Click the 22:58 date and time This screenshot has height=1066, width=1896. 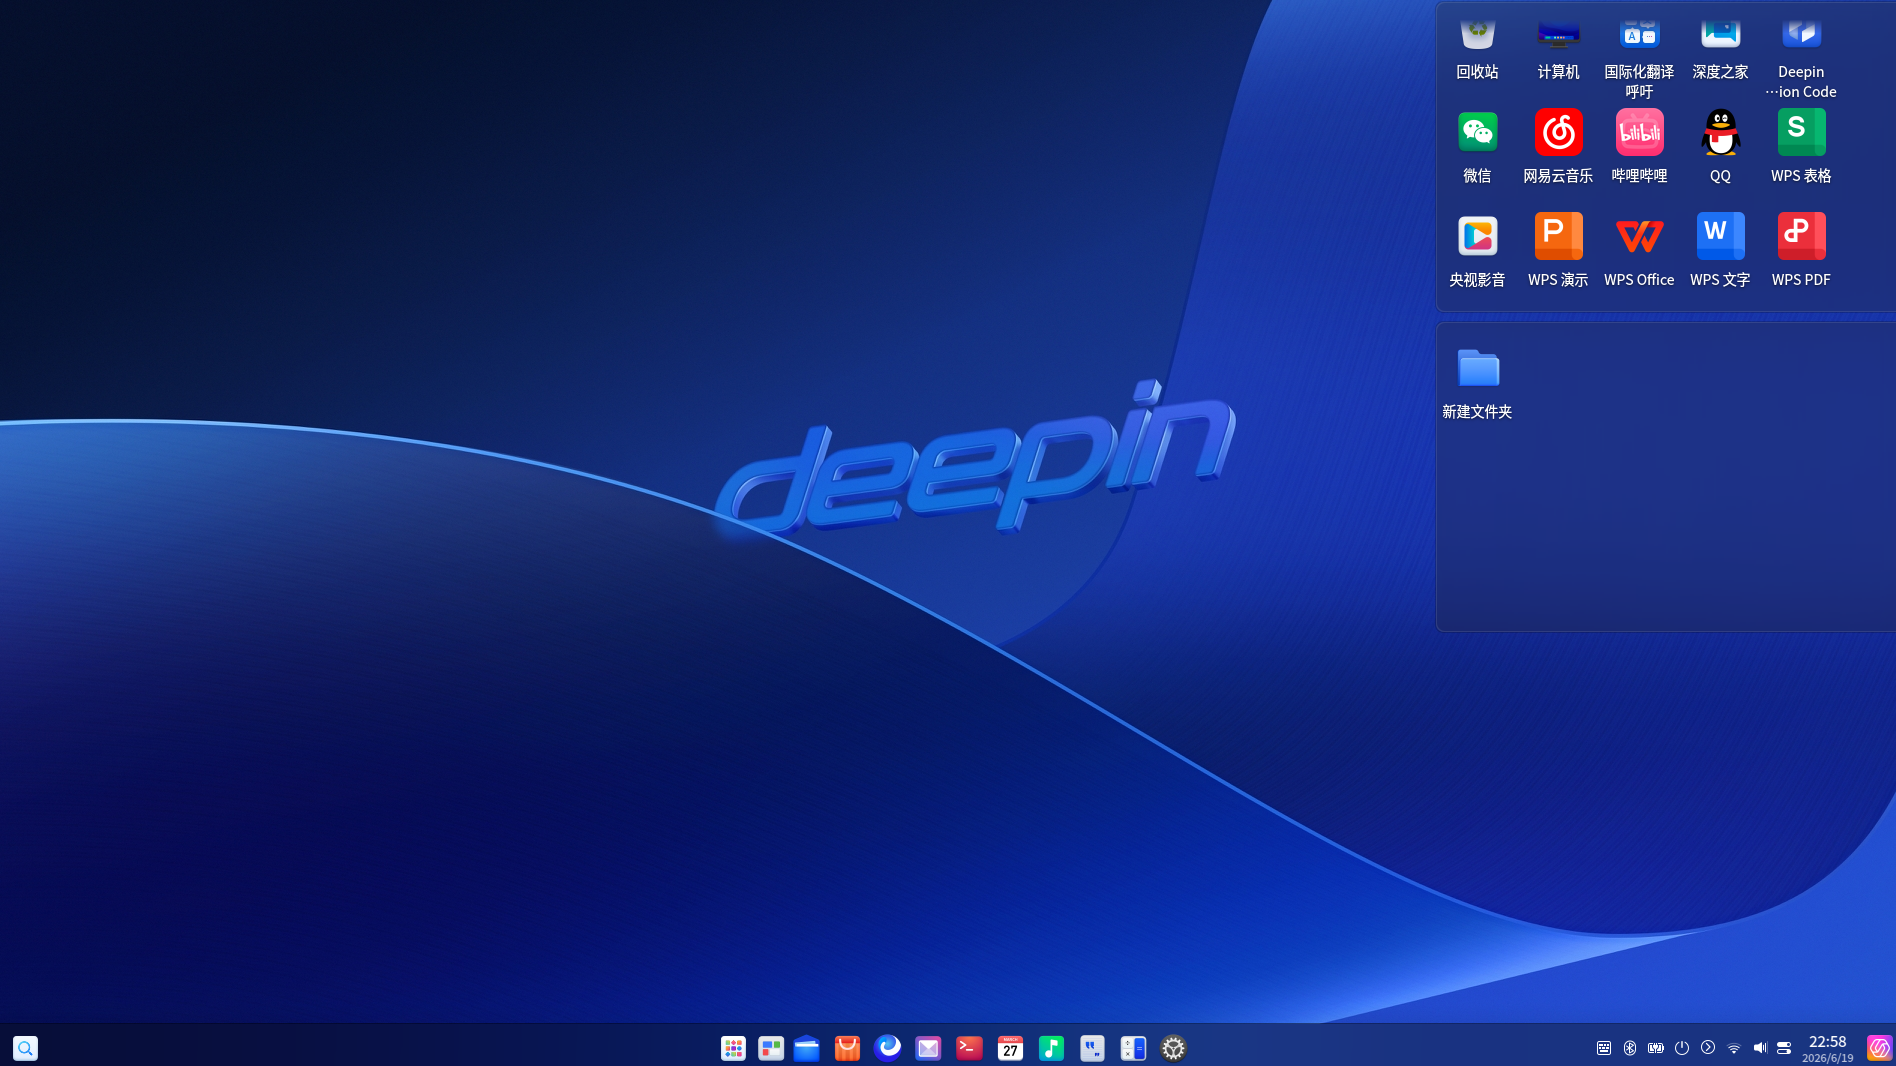tap(1827, 1048)
